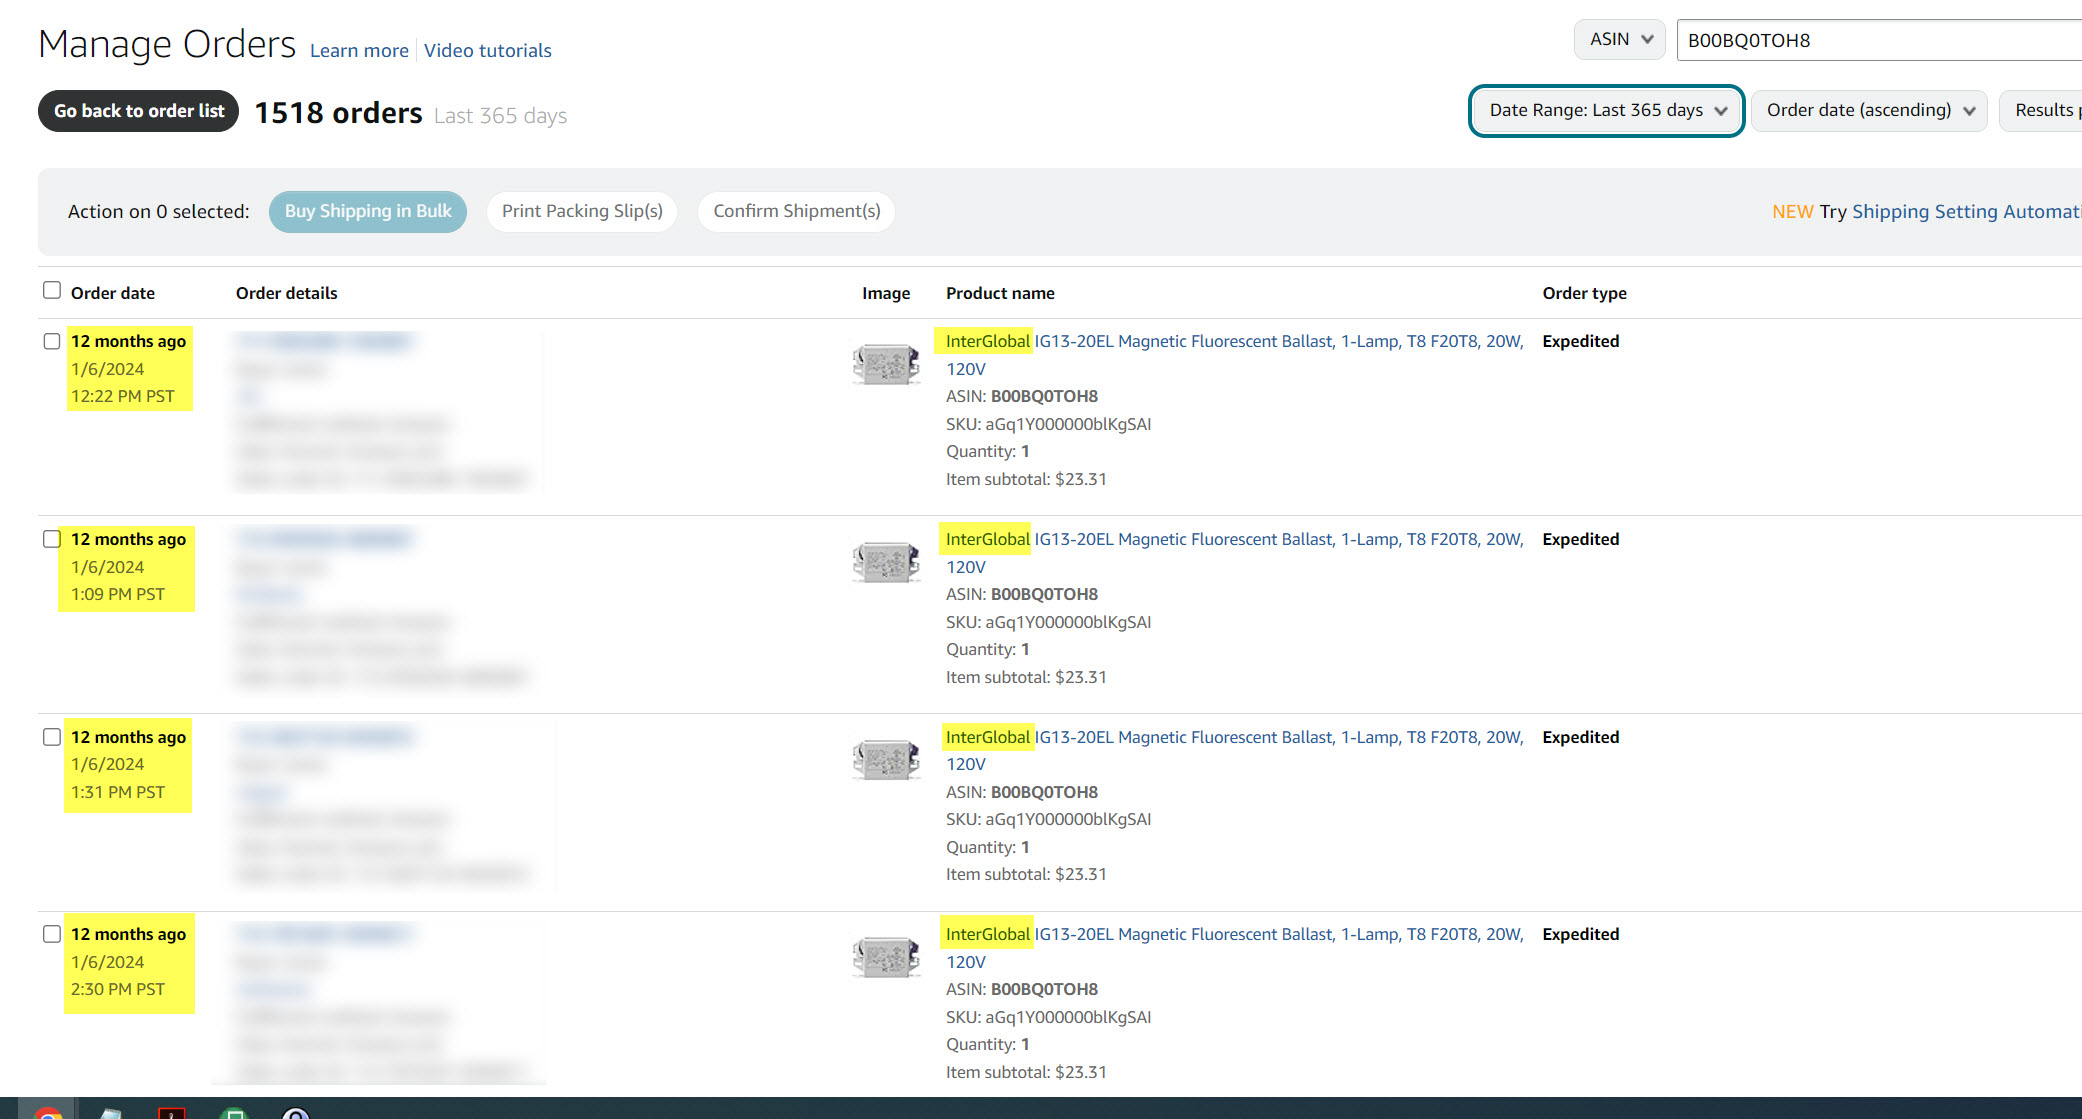Click the Manage Orders page heading
Image resolution: width=2082 pixels, height=1119 pixels.
tap(167, 45)
